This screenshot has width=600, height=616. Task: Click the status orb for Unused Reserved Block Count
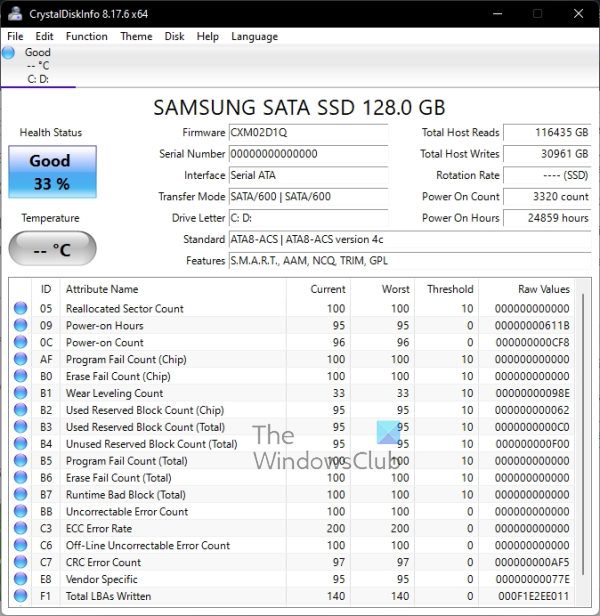pyautogui.click(x=20, y=444)
